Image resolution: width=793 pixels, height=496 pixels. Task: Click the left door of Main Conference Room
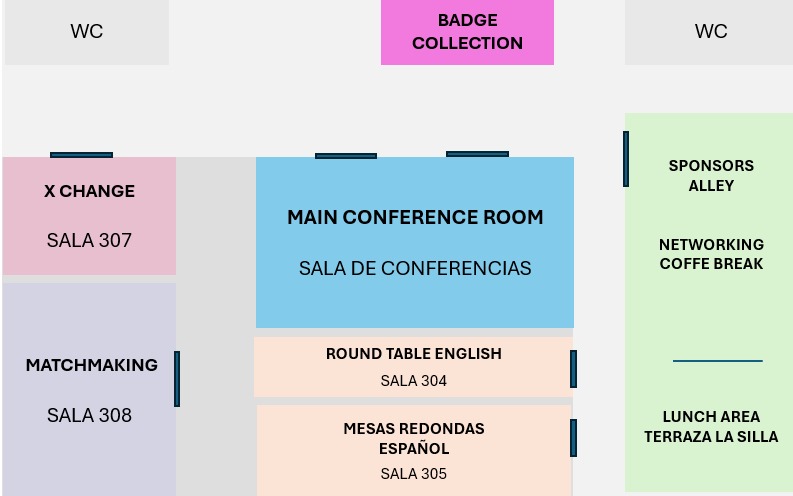346,156
